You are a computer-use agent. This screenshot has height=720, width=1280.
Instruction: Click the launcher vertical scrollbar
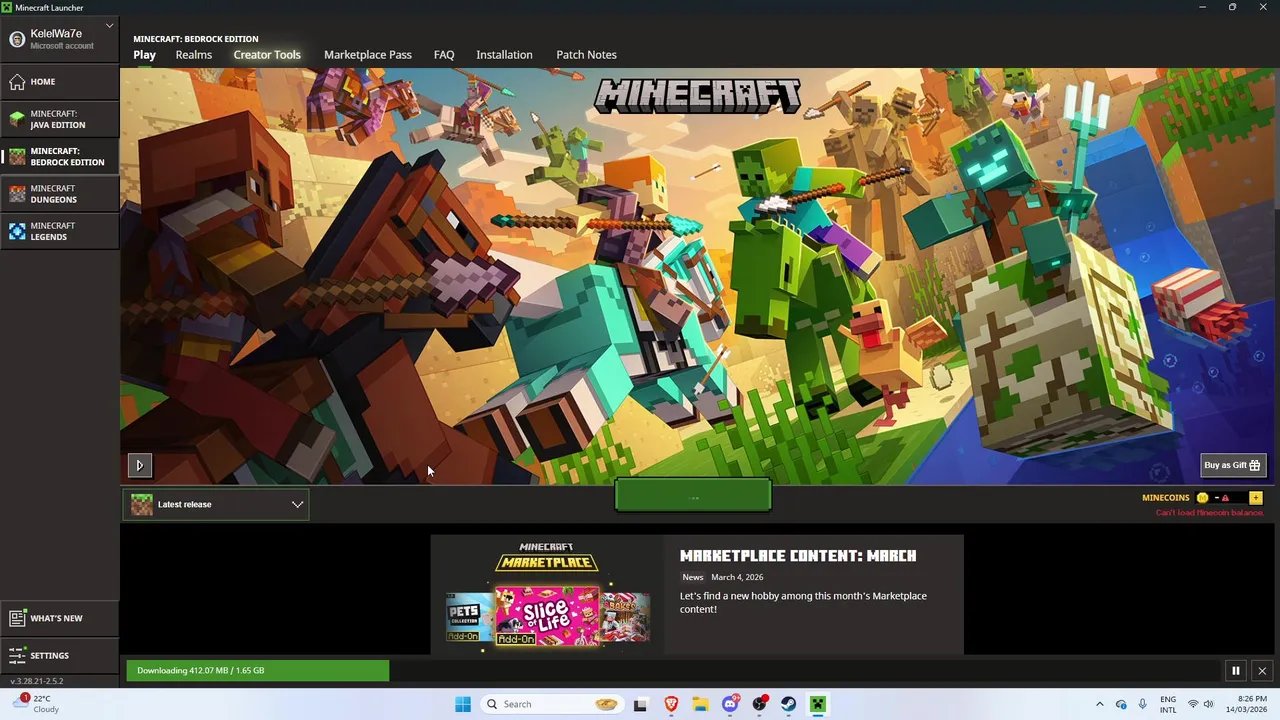[x=1276, y=140]
